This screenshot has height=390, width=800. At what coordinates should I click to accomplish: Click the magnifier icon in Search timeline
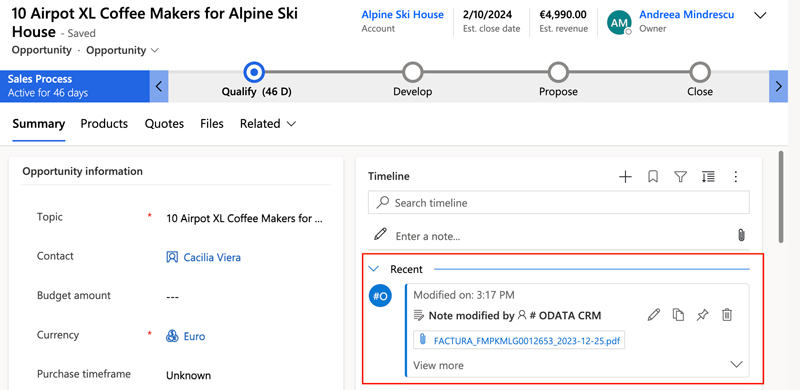click(383, 203)
